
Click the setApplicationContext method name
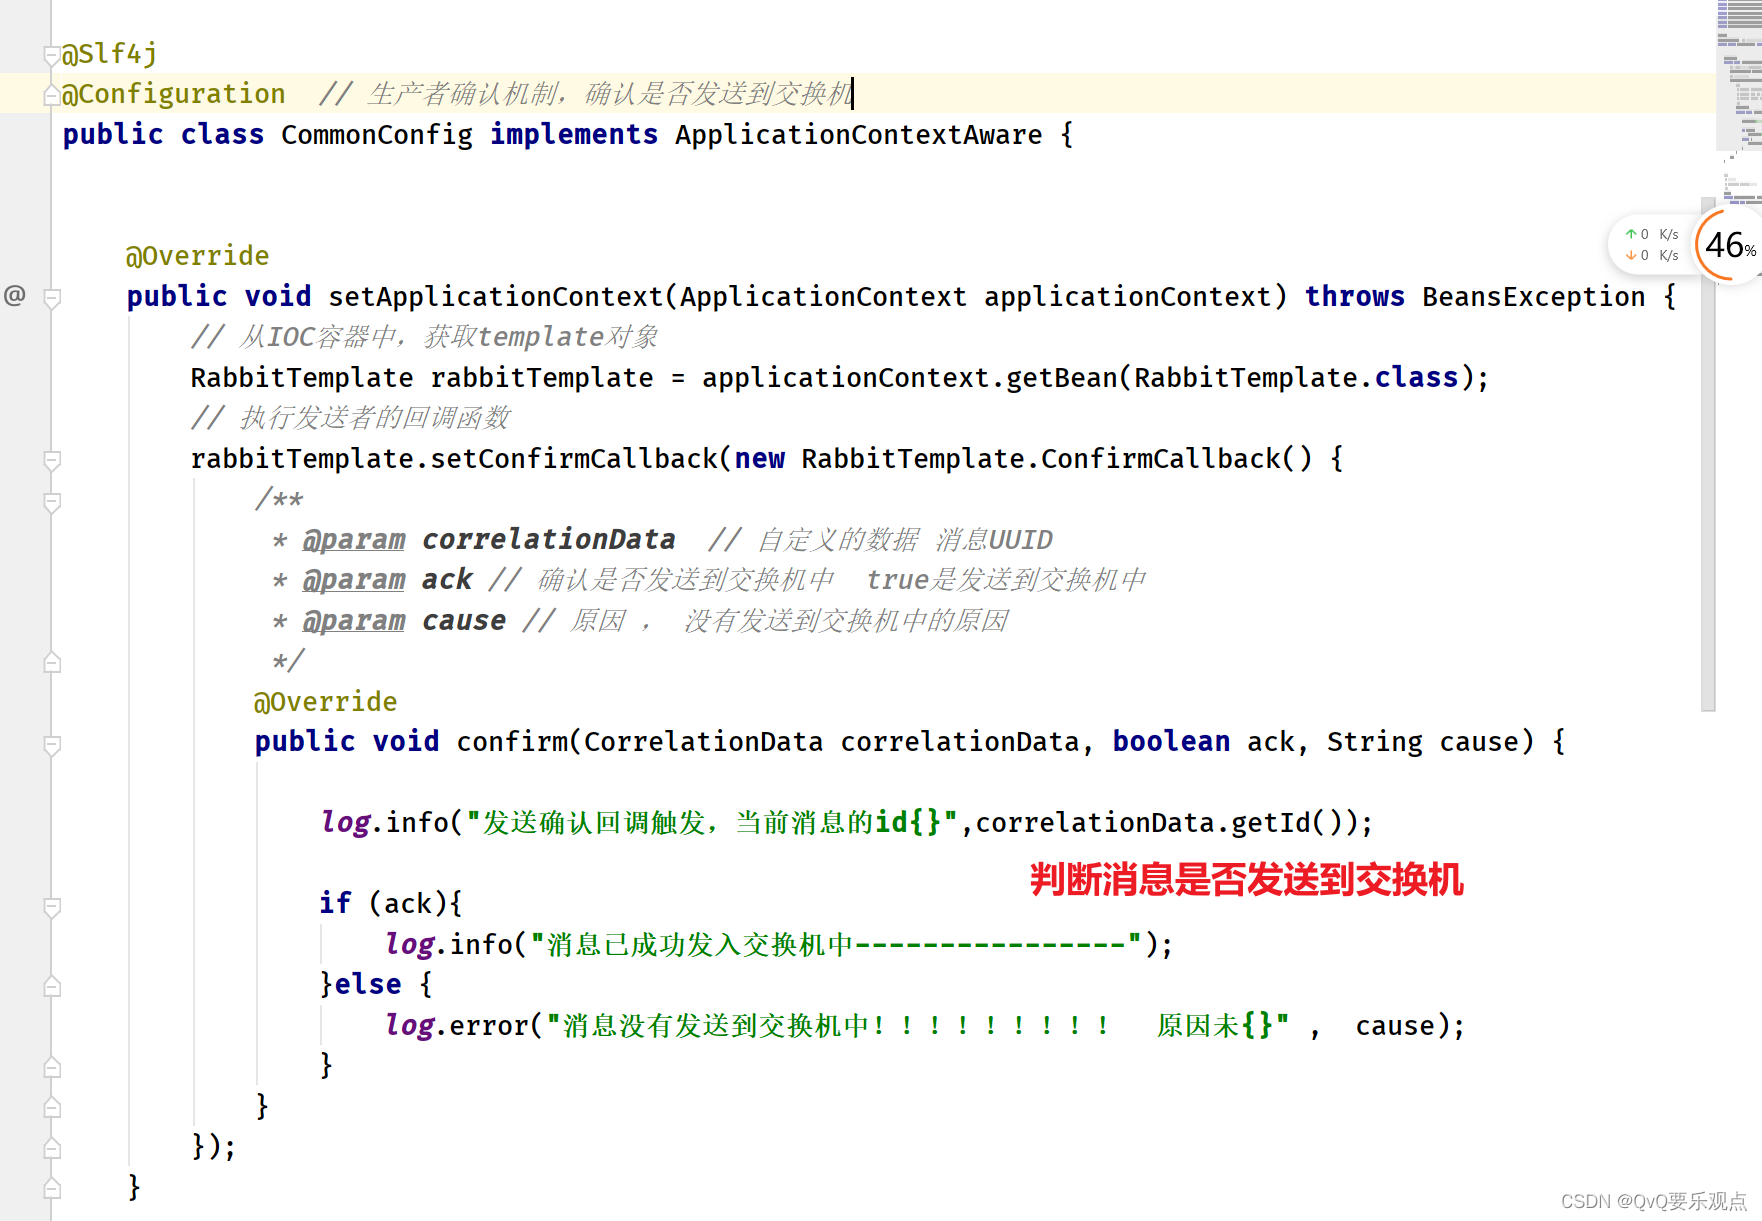496,297
